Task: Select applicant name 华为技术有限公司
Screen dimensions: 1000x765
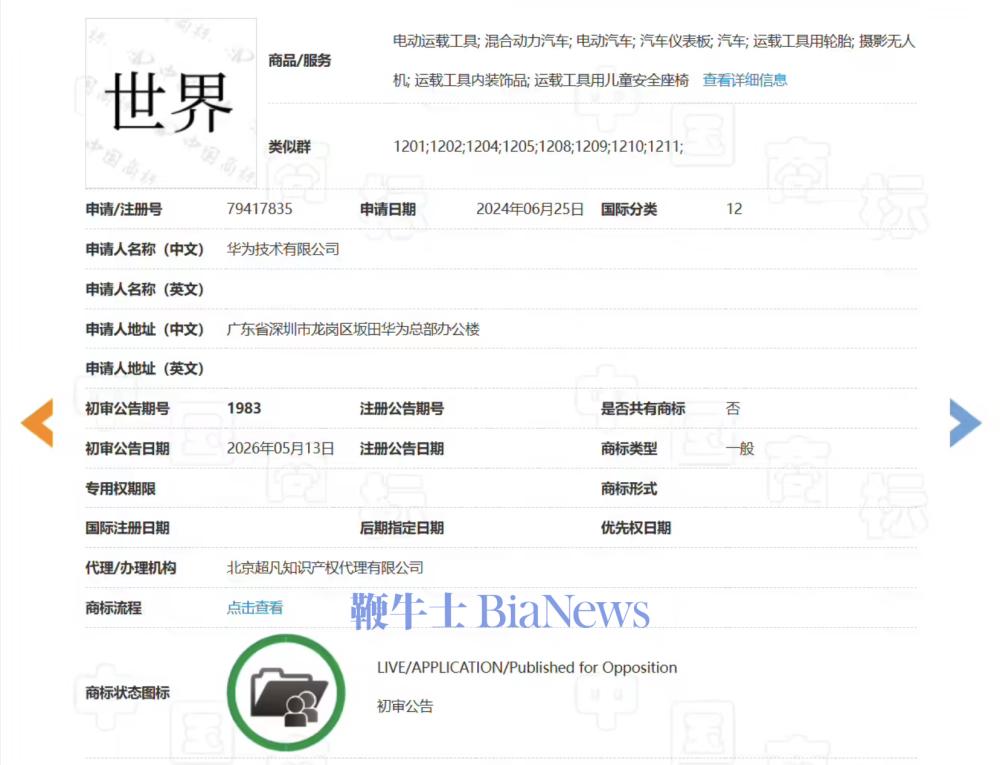Action: [x=283, y=249]
